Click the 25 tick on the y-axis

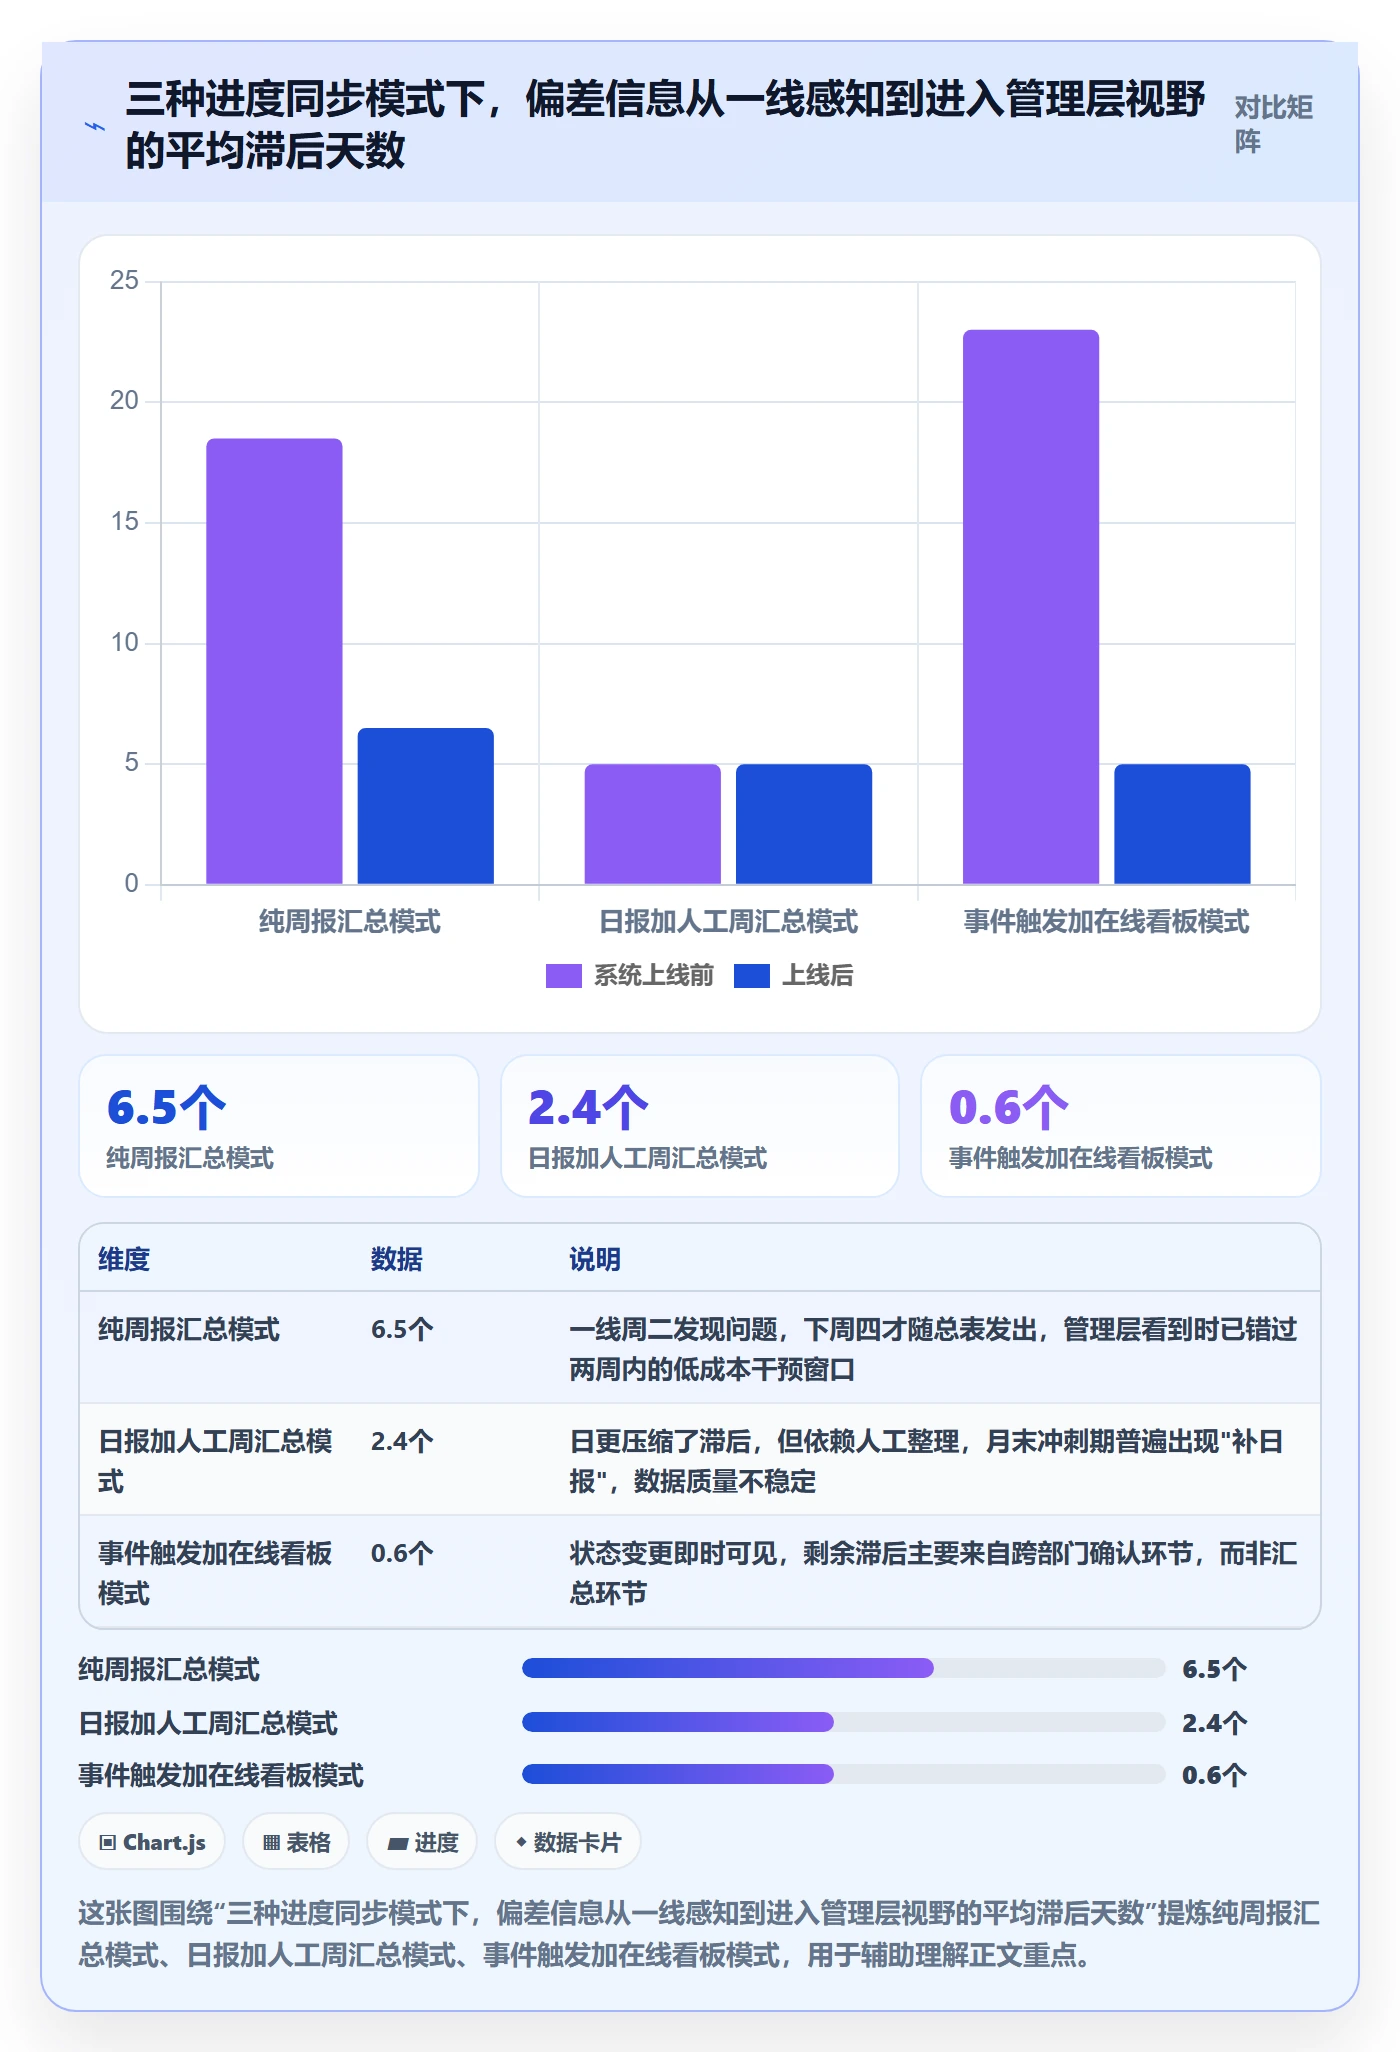124,280
